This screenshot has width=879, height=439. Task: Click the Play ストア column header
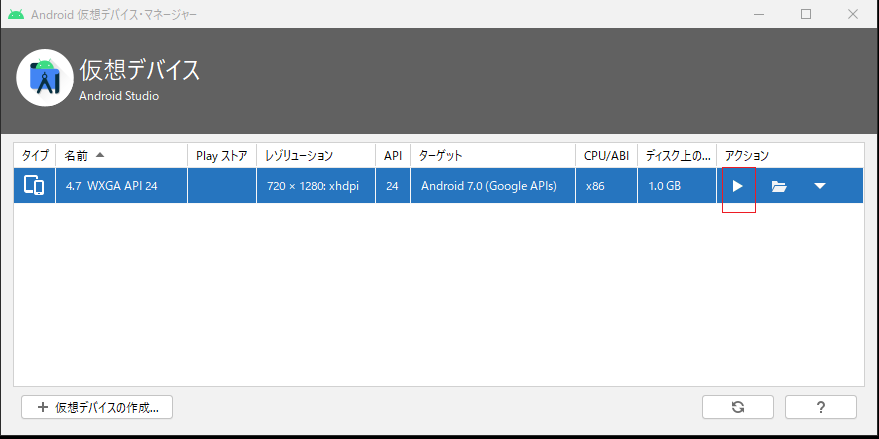coord(222,155)
